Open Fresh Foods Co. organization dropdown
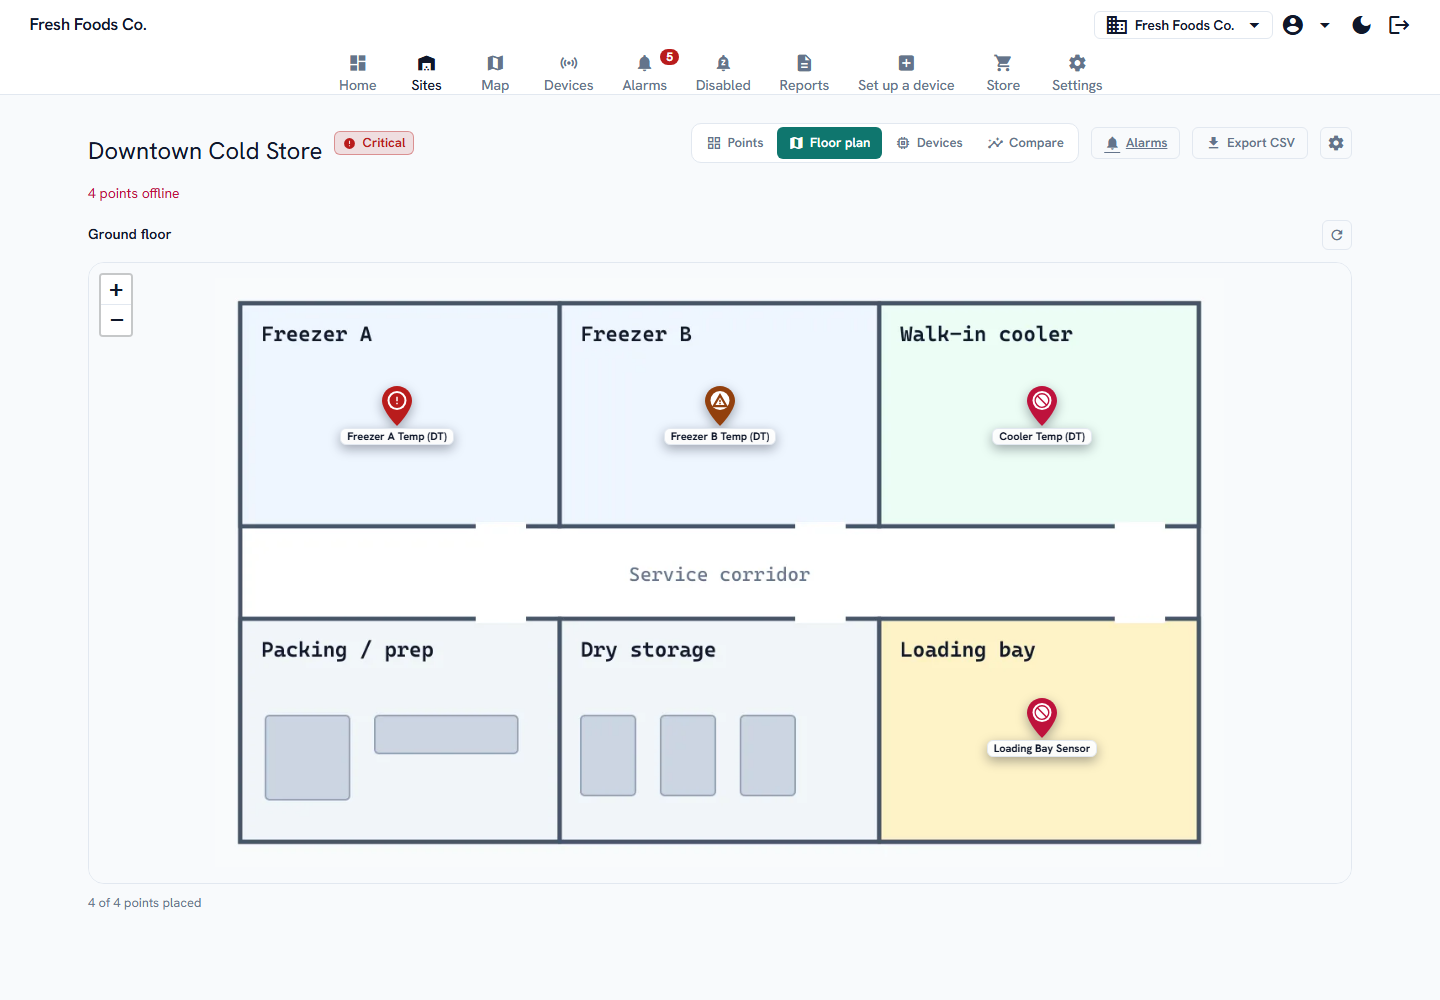This screenshot has height=1000, width=1440. (1183, 25)
